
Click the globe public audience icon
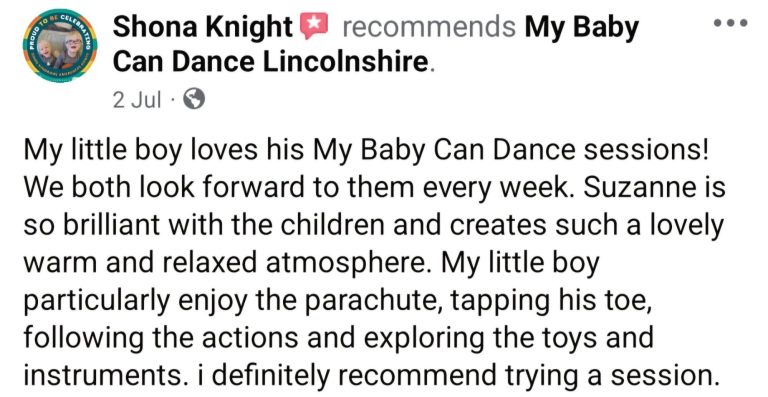point(194,99)
